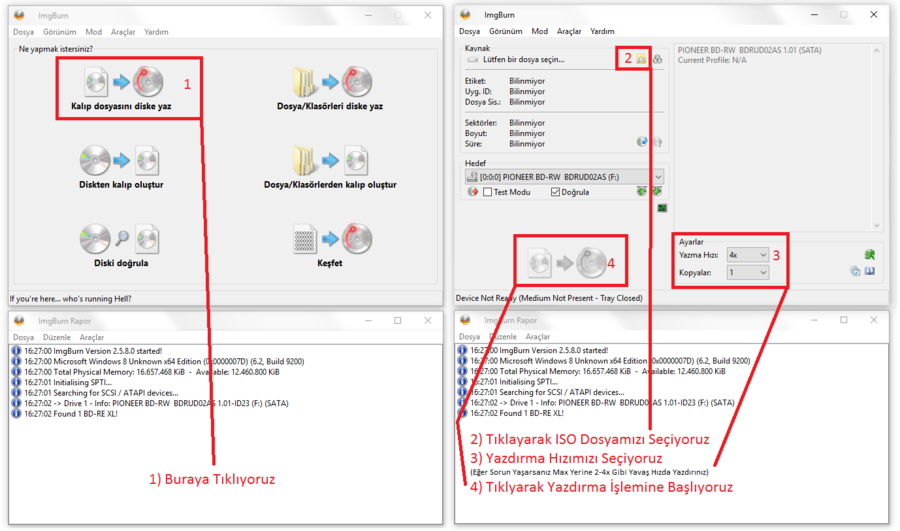Click the green down-arrow tray icon under Hedef
Image resolution: width=900 pixels, height=531 pixels.
pos(657,191)
